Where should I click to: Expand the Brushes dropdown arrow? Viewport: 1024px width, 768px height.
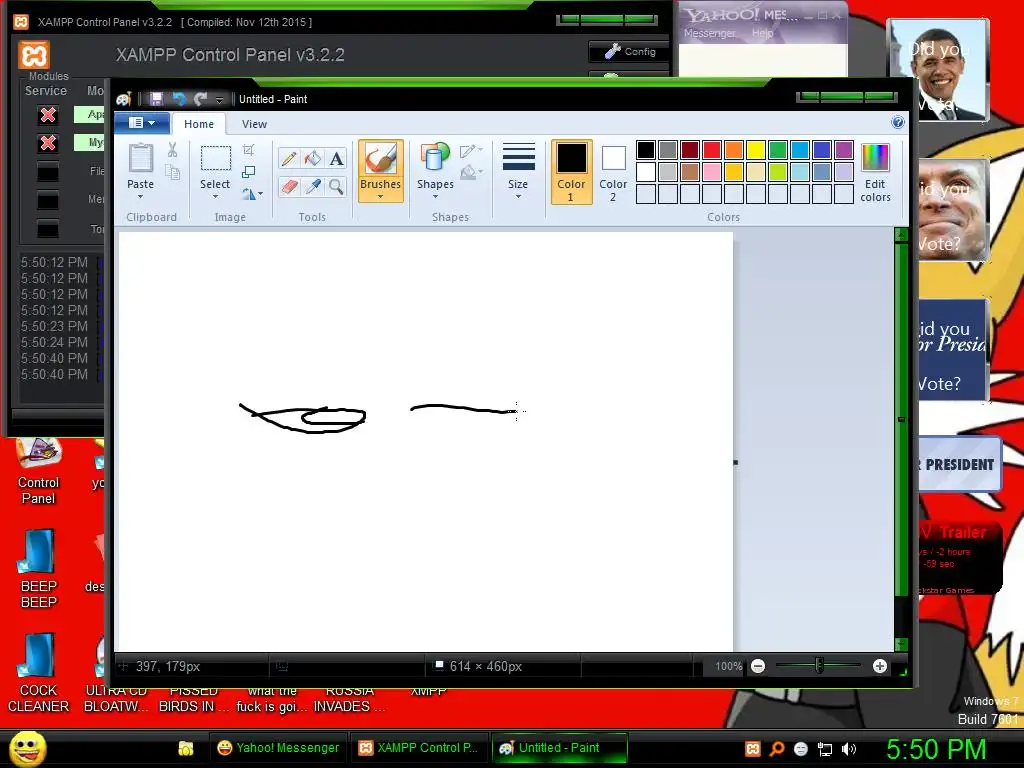pyautogui.click(x=380, y=196)
